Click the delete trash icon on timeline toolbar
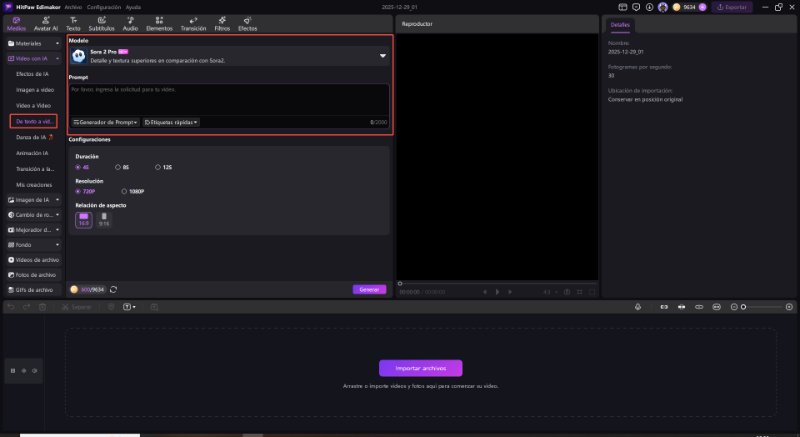The height and width of the screenshot is (437, 800). point(43,307)
